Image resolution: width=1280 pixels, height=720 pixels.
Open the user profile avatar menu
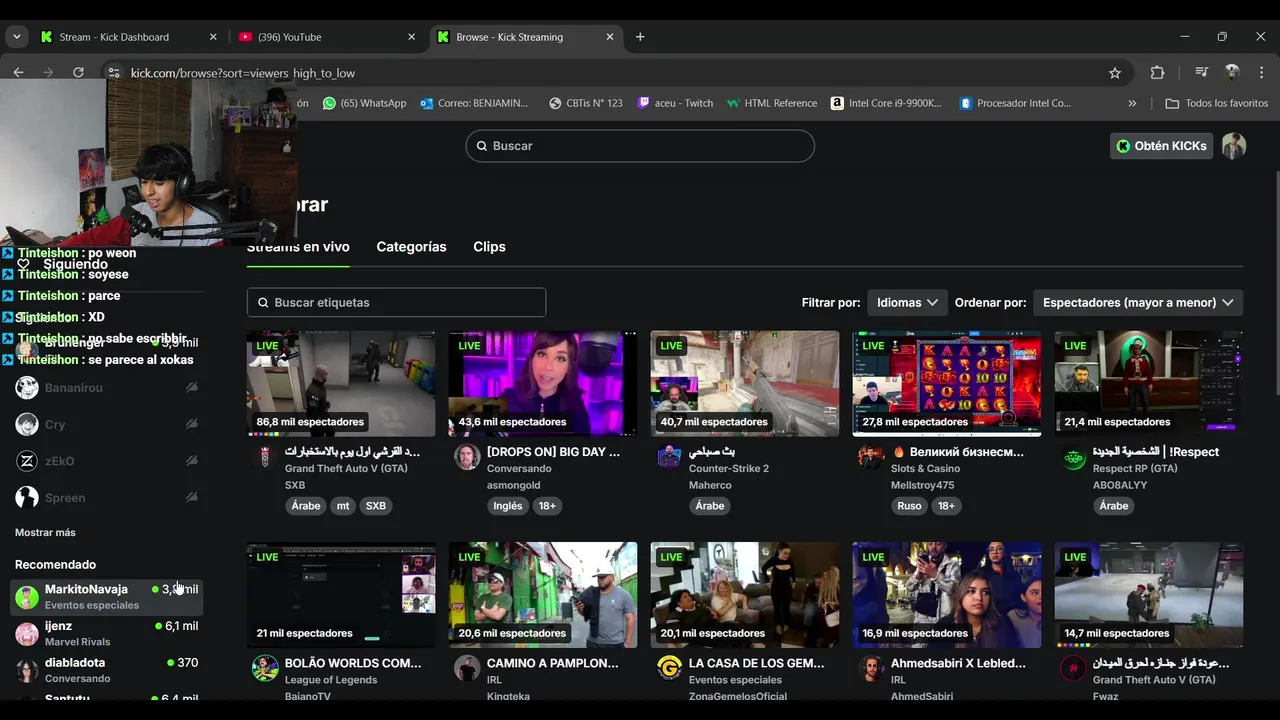[1234, 146]
